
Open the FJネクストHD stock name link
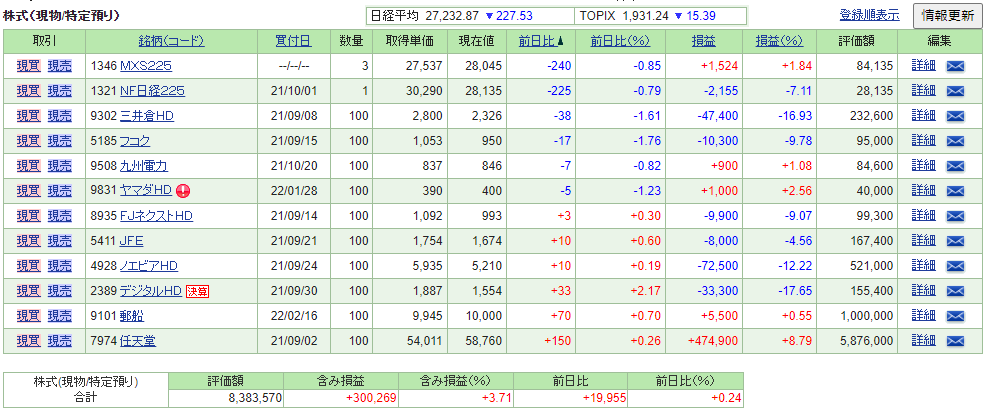pyautogui.click(x=156, y=216)
